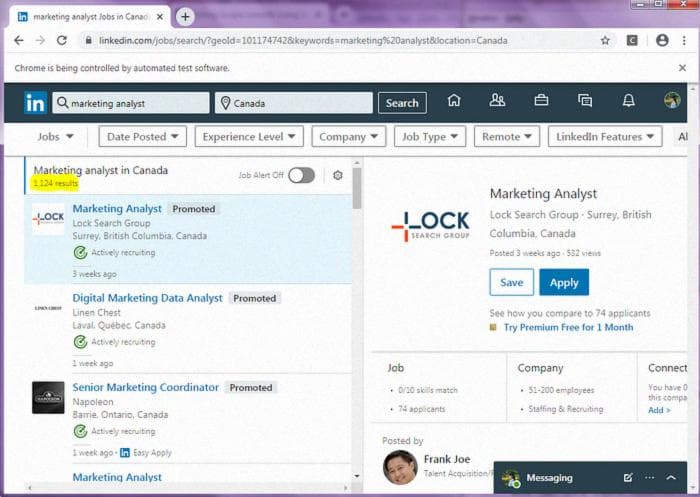
Task: Open Chrome three-dot menu
Action: [x=684, y=41]
